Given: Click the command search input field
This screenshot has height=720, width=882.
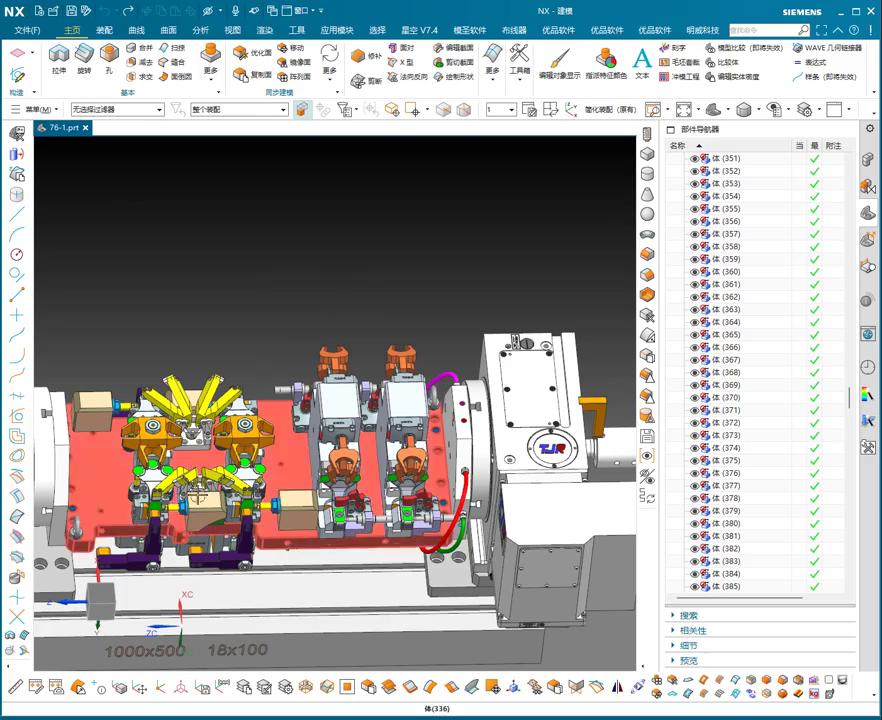Looking at the screenshot, I should pos(763,30).
